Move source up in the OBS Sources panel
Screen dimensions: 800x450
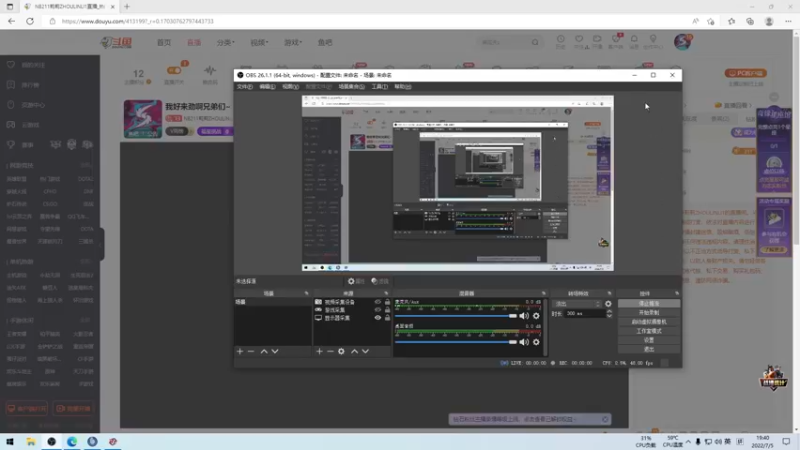355,352
